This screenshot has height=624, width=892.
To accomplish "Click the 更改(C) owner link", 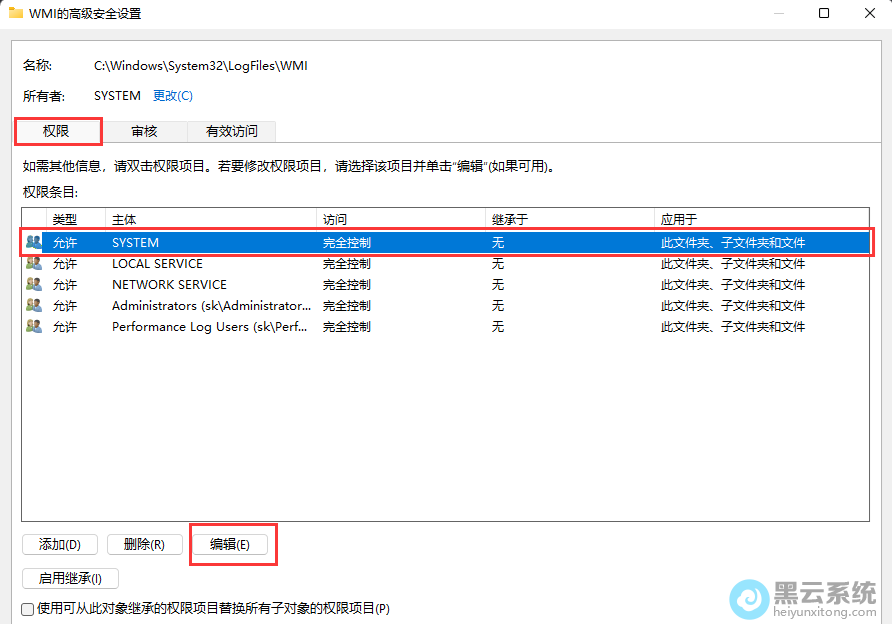I will 172,96.
